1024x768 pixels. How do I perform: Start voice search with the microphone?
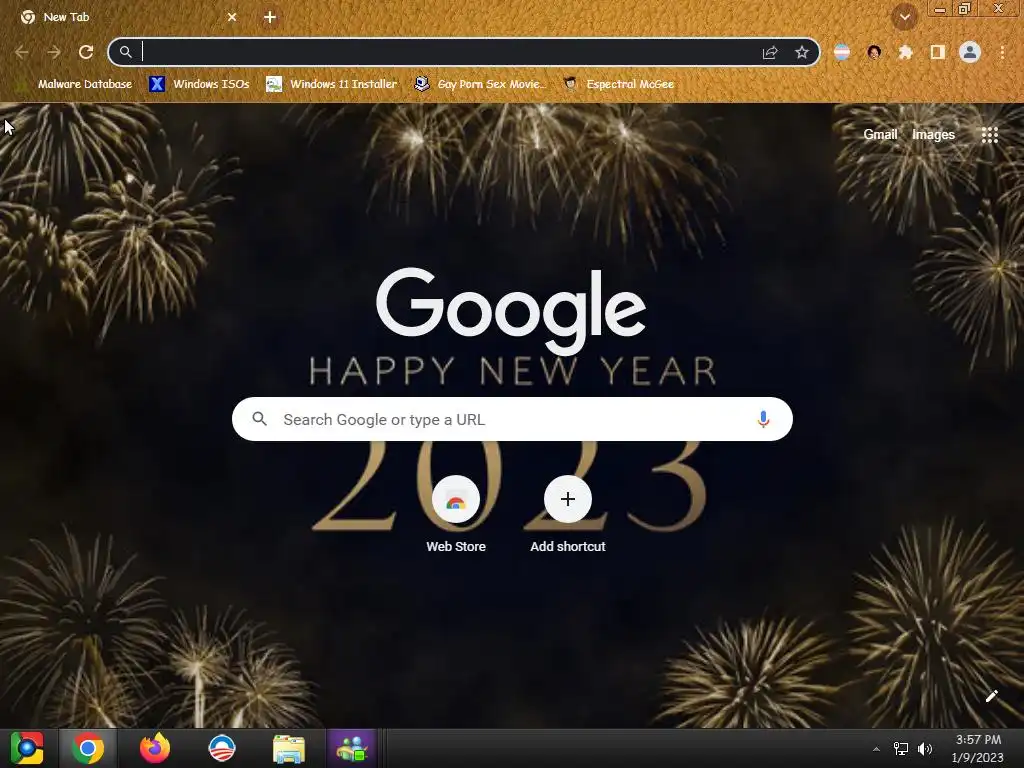[763, 419]
